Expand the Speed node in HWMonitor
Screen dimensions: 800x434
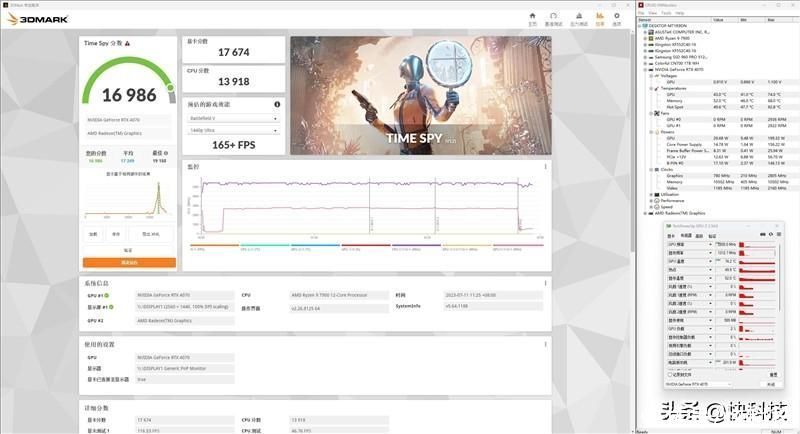tap(651, 207)
